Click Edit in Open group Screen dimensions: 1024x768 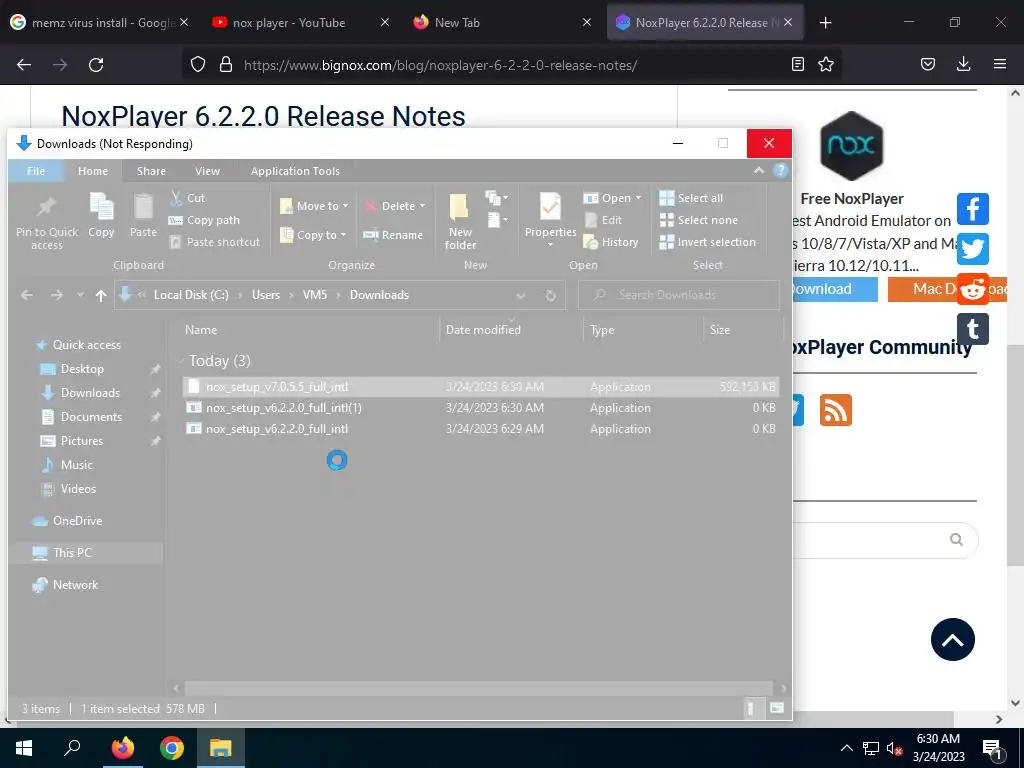point(603,220)
